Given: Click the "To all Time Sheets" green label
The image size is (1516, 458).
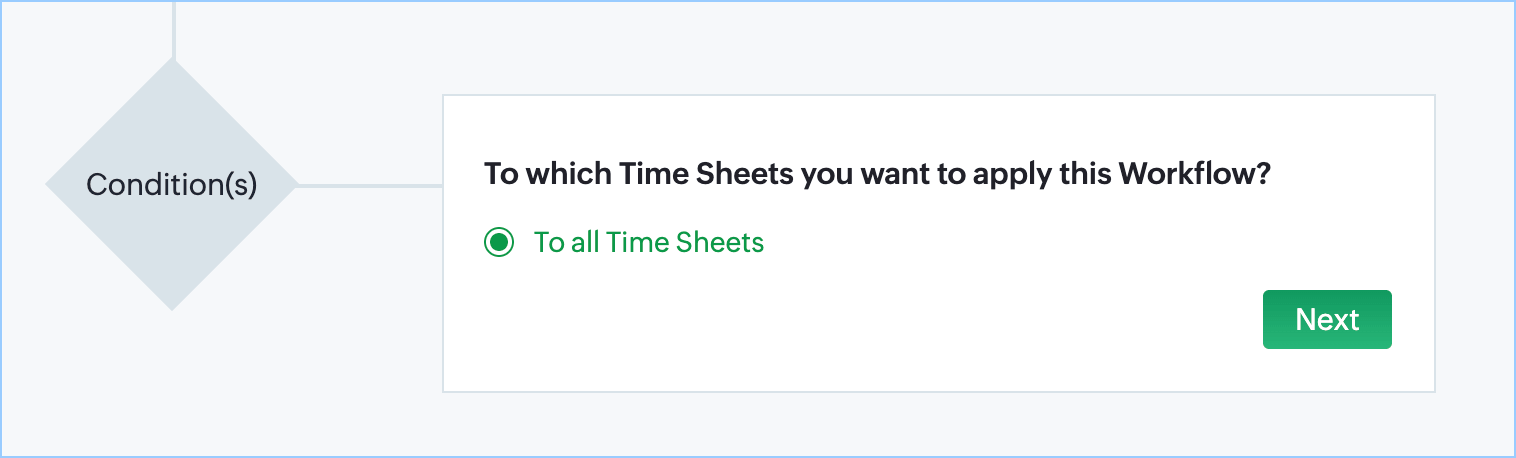Looking at the screenshot, I should click(x=649, y=242).
